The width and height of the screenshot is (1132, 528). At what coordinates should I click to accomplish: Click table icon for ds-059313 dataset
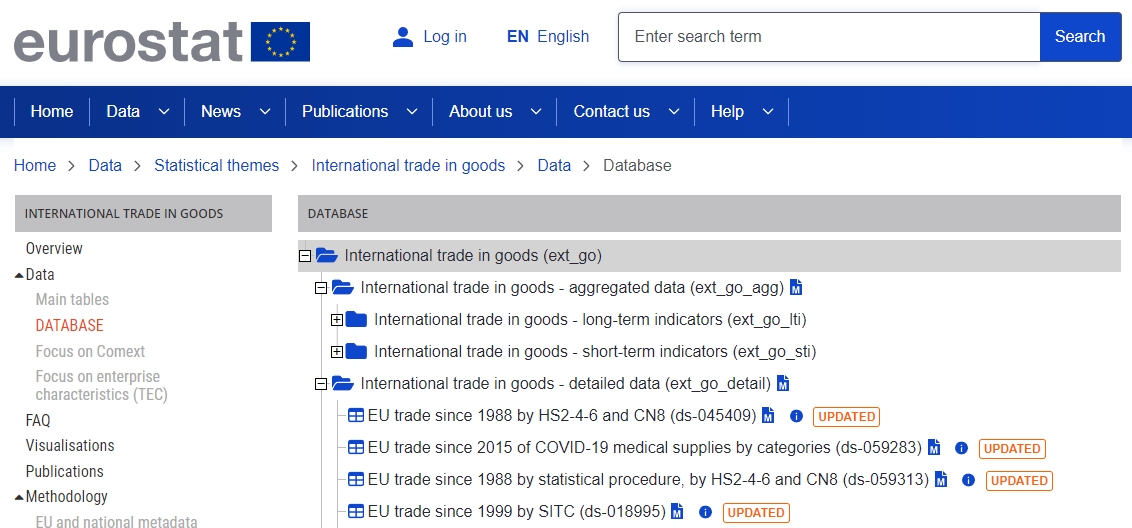pyautogui.click(x=356, y=480)
